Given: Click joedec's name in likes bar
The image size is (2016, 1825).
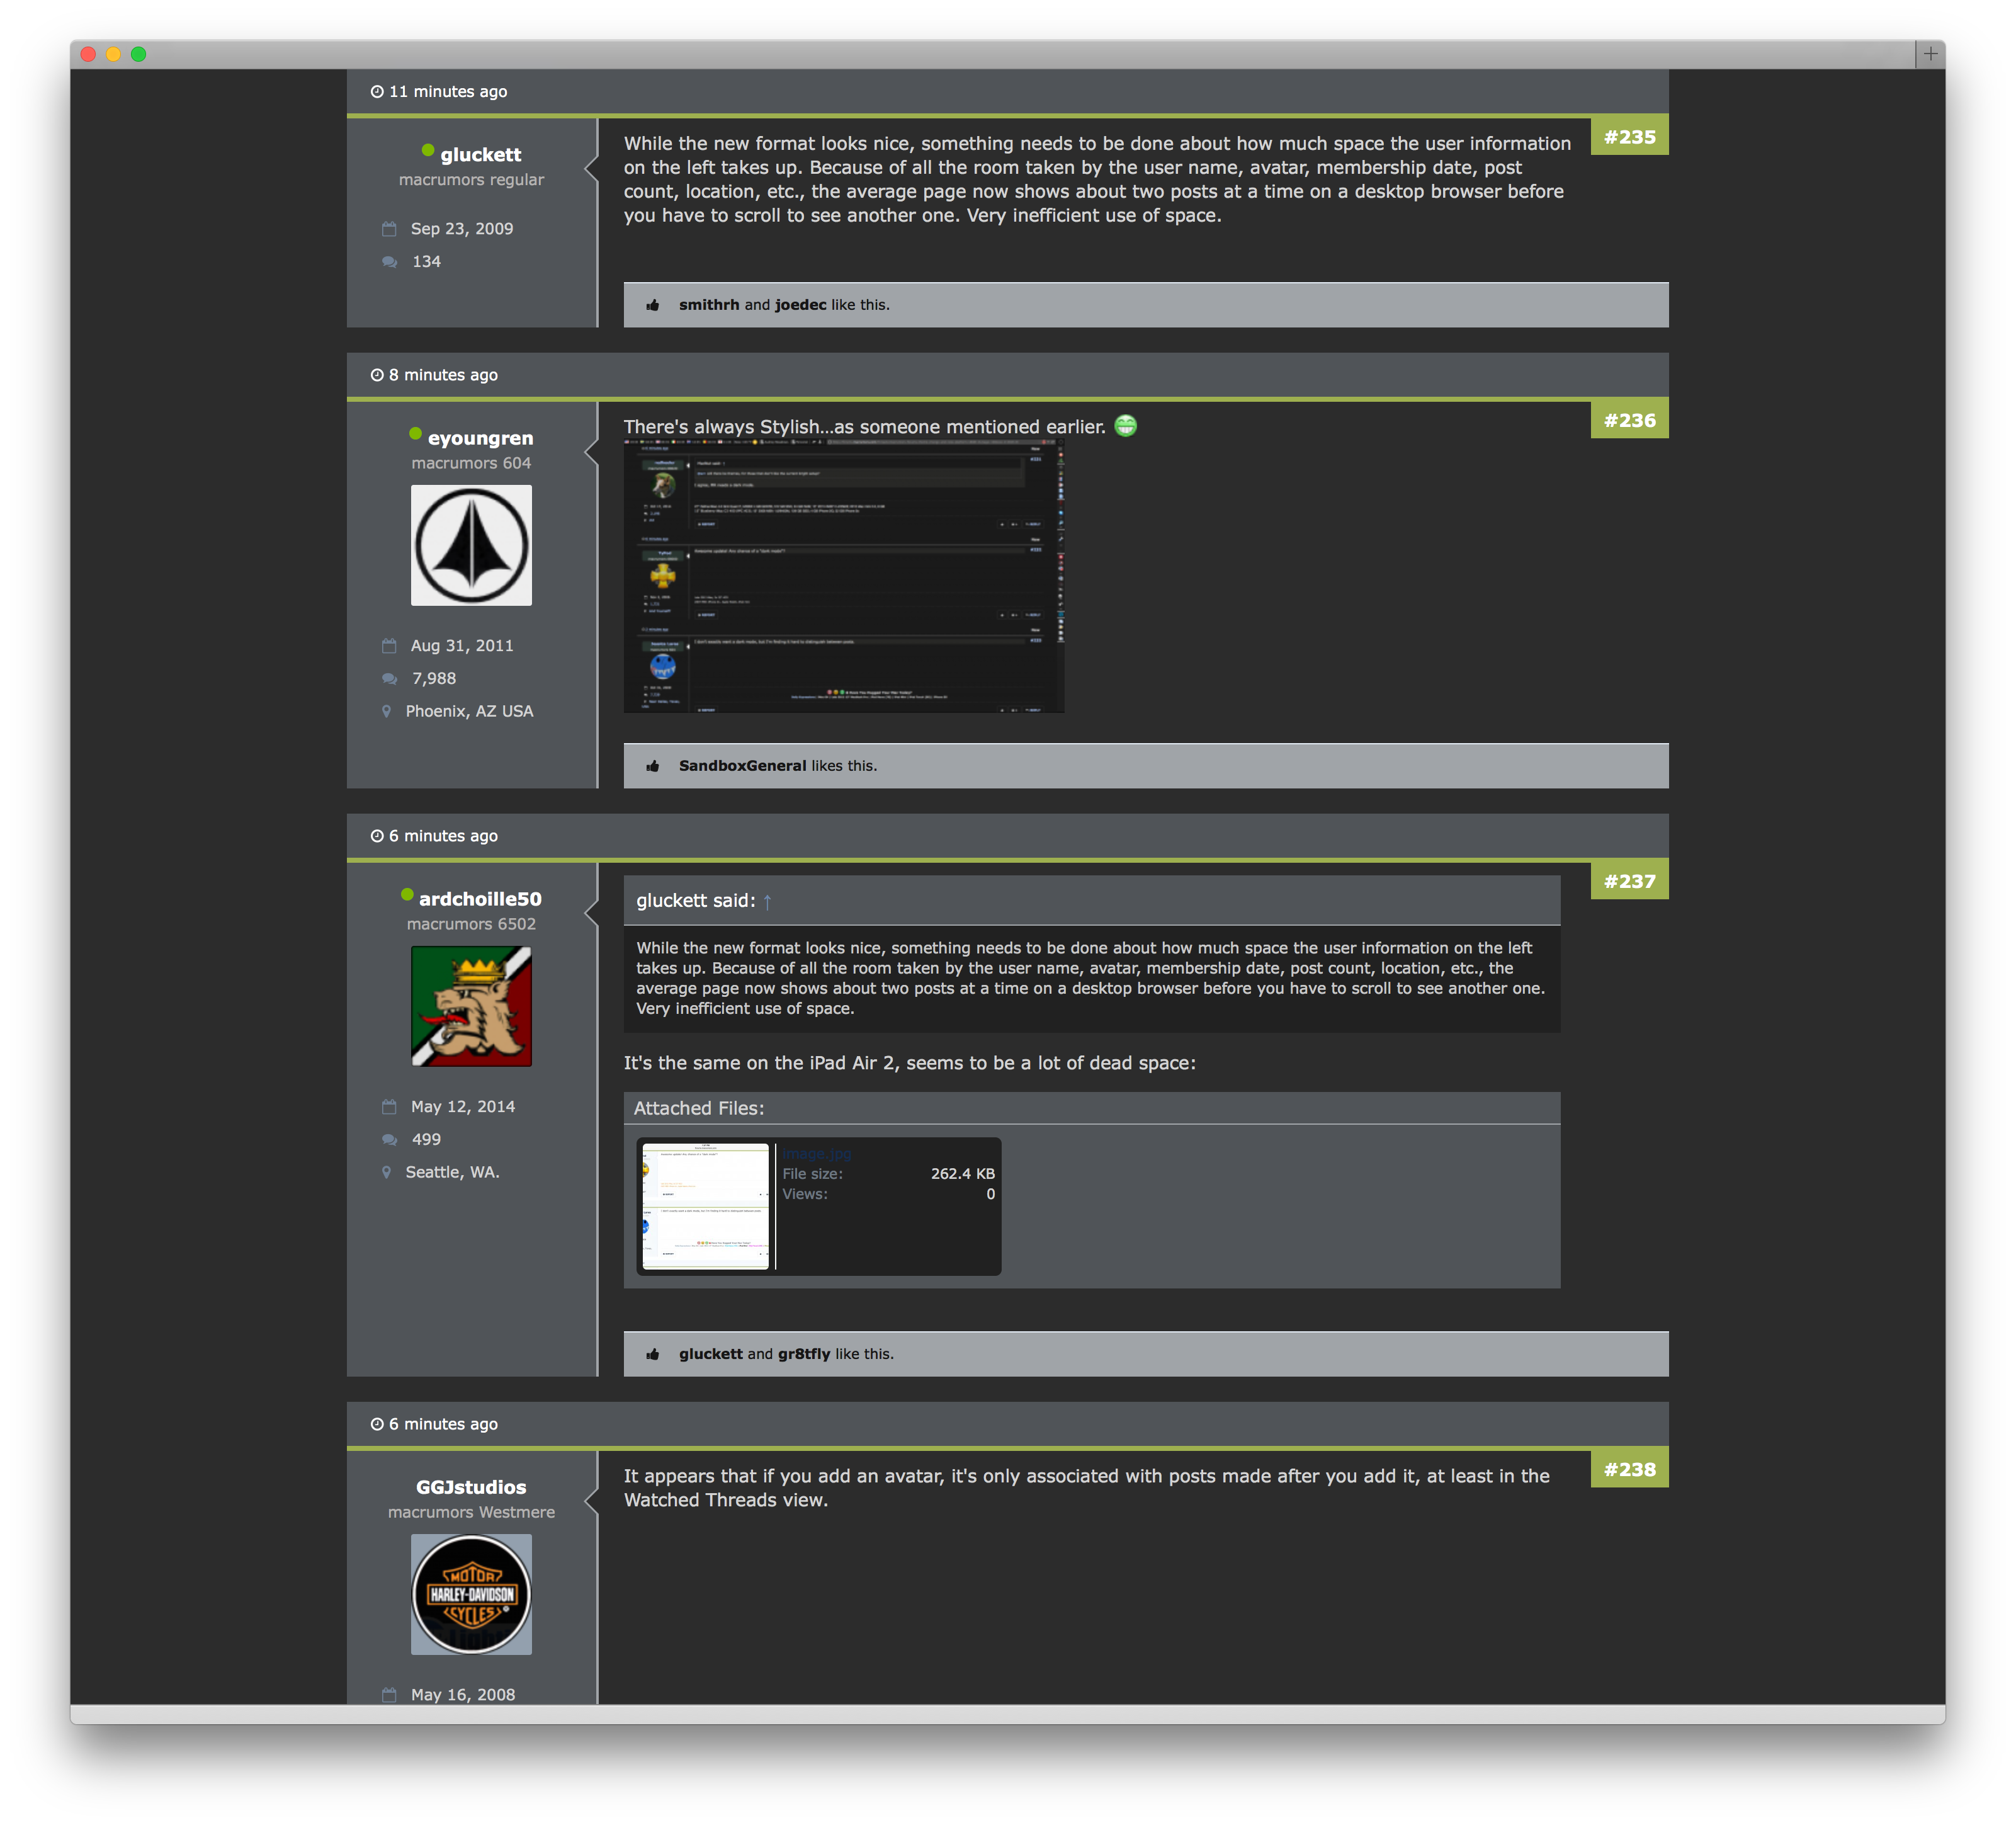Looking at the screenshot, I should point(800,305).
